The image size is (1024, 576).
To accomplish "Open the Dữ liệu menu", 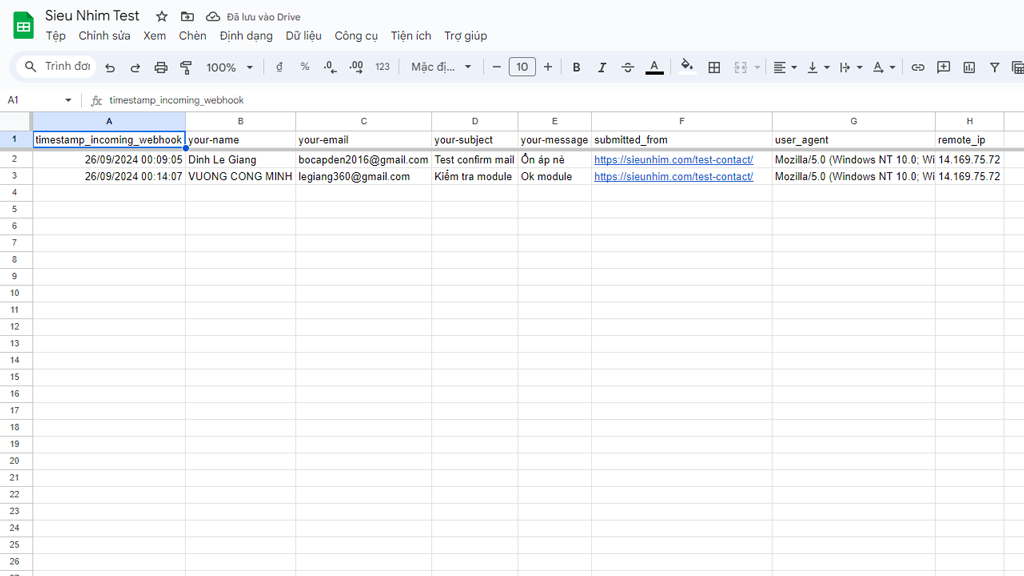I will pyautogui.click(x=303, y=36).
